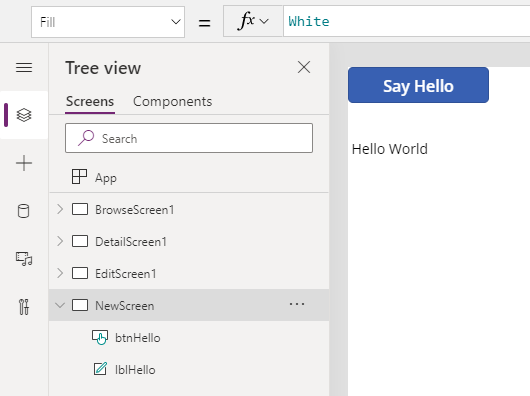
Task: Click the NewScreen screen icon
Action: click(x=80, y=305)
